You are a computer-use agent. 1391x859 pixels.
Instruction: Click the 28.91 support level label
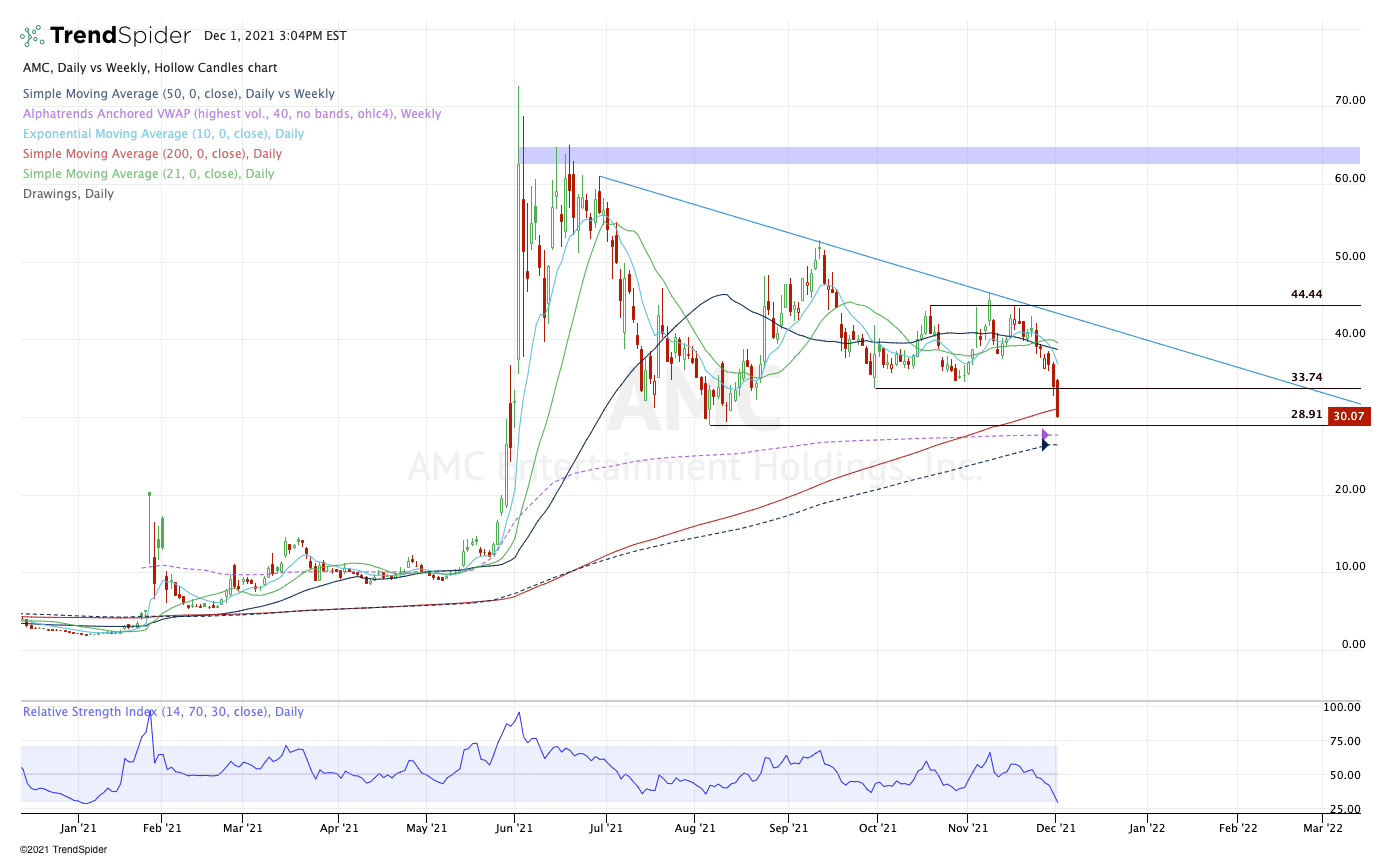pyautogui.click(x=1306, y=414)
